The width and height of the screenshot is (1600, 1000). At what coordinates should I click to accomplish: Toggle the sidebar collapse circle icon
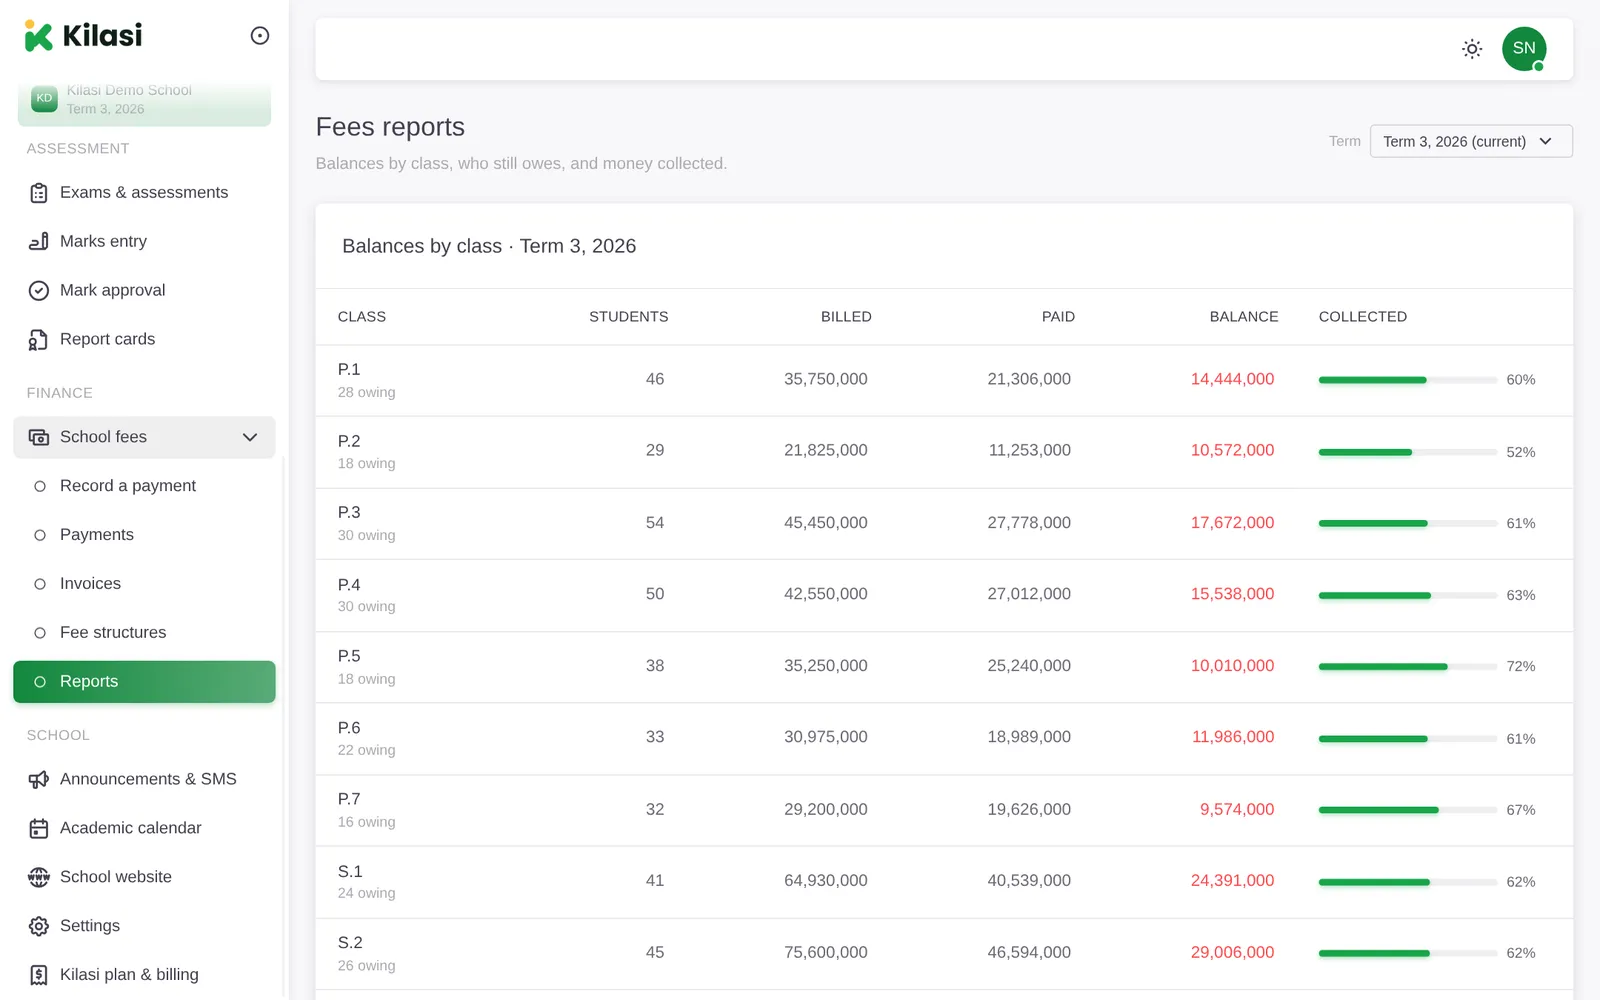260,36
